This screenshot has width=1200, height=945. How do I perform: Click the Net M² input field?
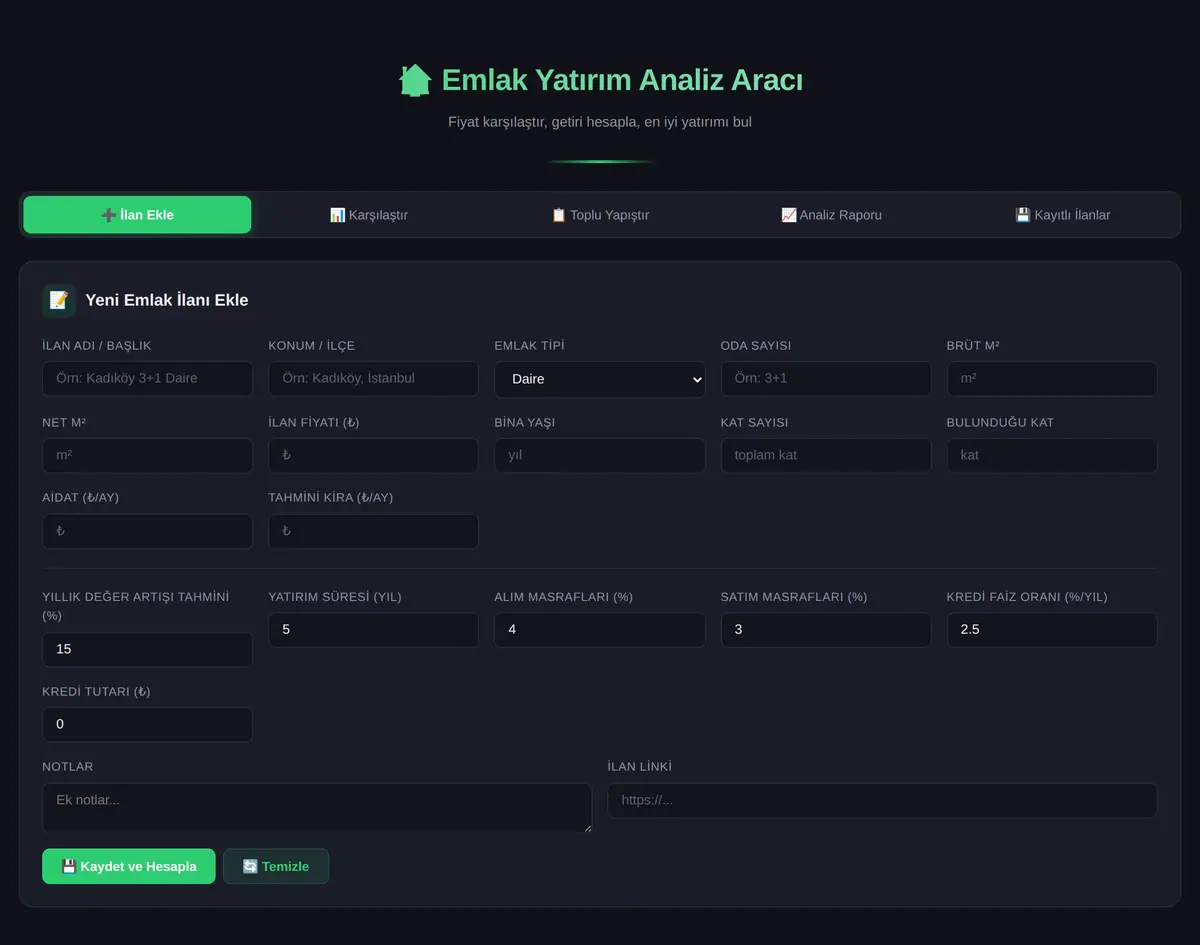pyautogui.click(x=147, y=455)
